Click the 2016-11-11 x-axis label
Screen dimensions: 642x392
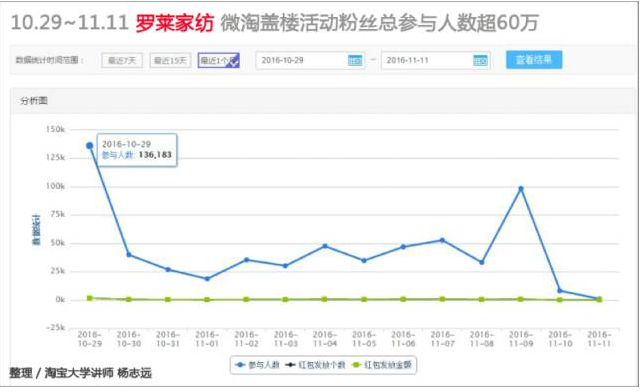(599, 339)
